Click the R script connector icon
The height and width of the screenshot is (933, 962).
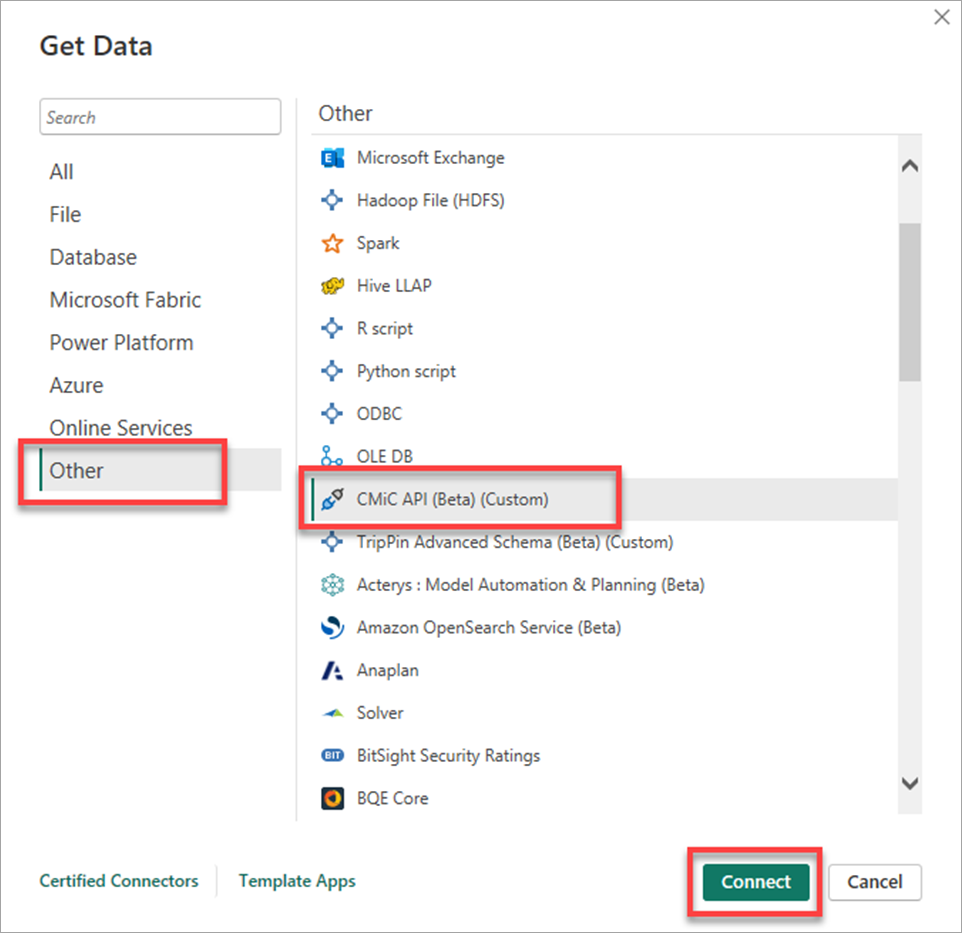332,328
